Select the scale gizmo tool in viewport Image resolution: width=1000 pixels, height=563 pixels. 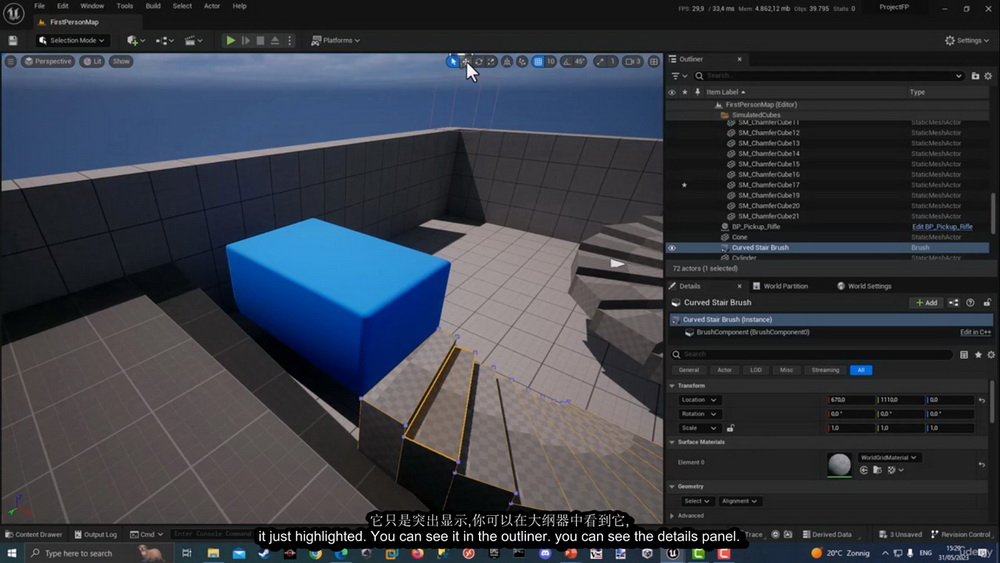click(491, 62)
